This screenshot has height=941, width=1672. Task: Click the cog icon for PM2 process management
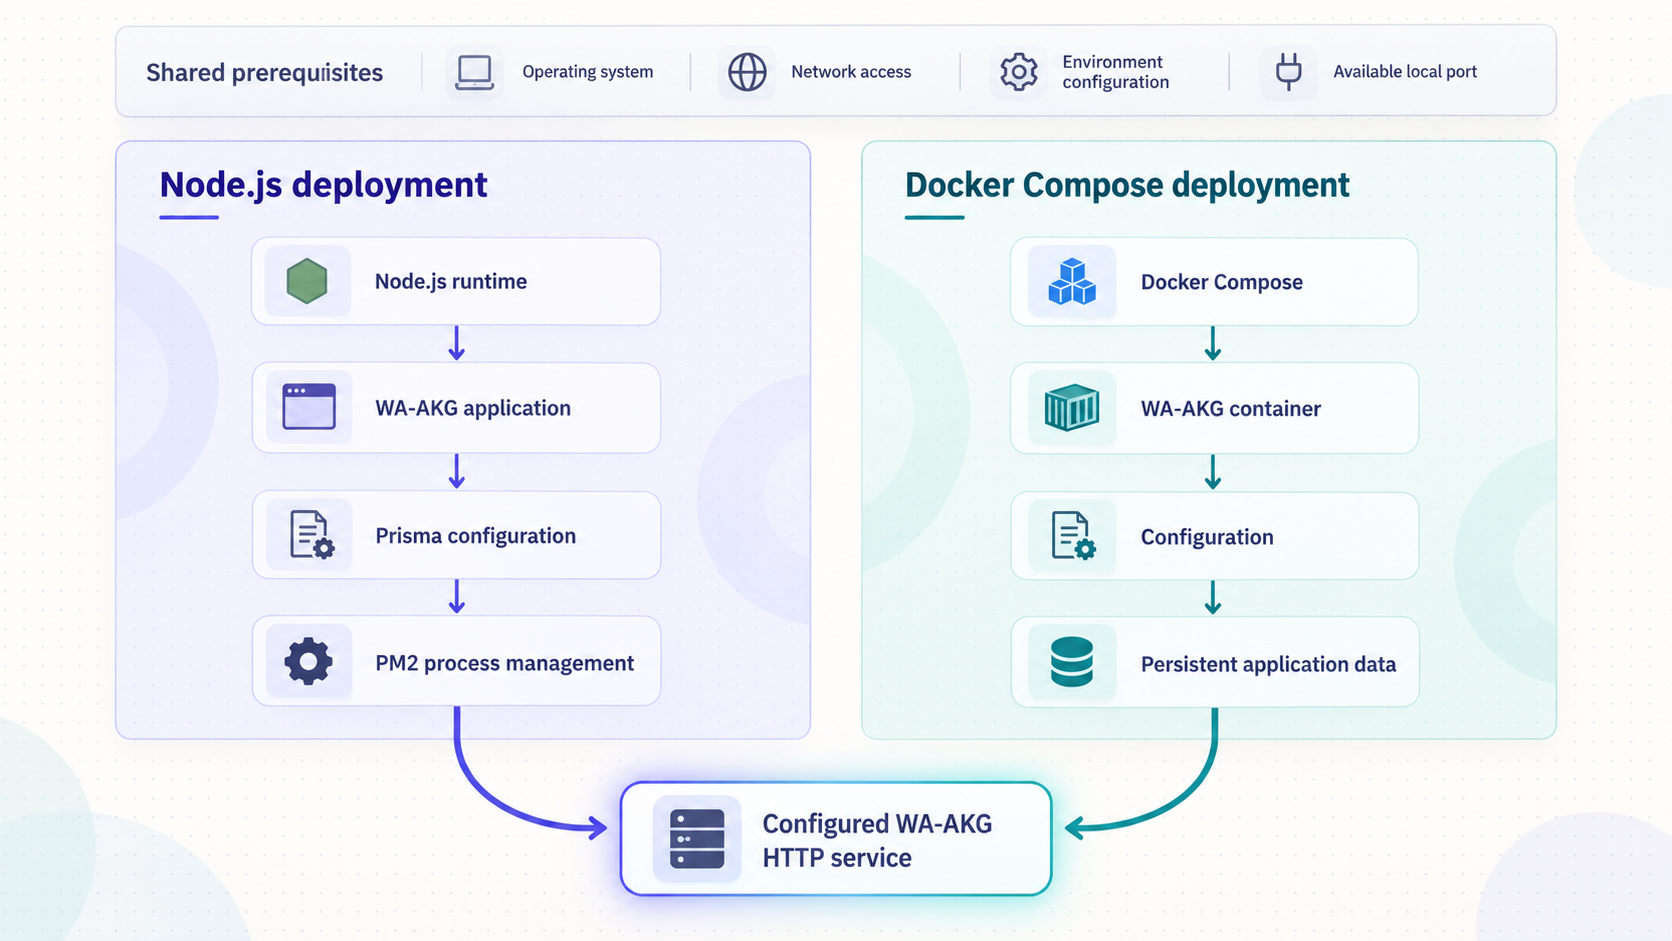coord(308,661)
